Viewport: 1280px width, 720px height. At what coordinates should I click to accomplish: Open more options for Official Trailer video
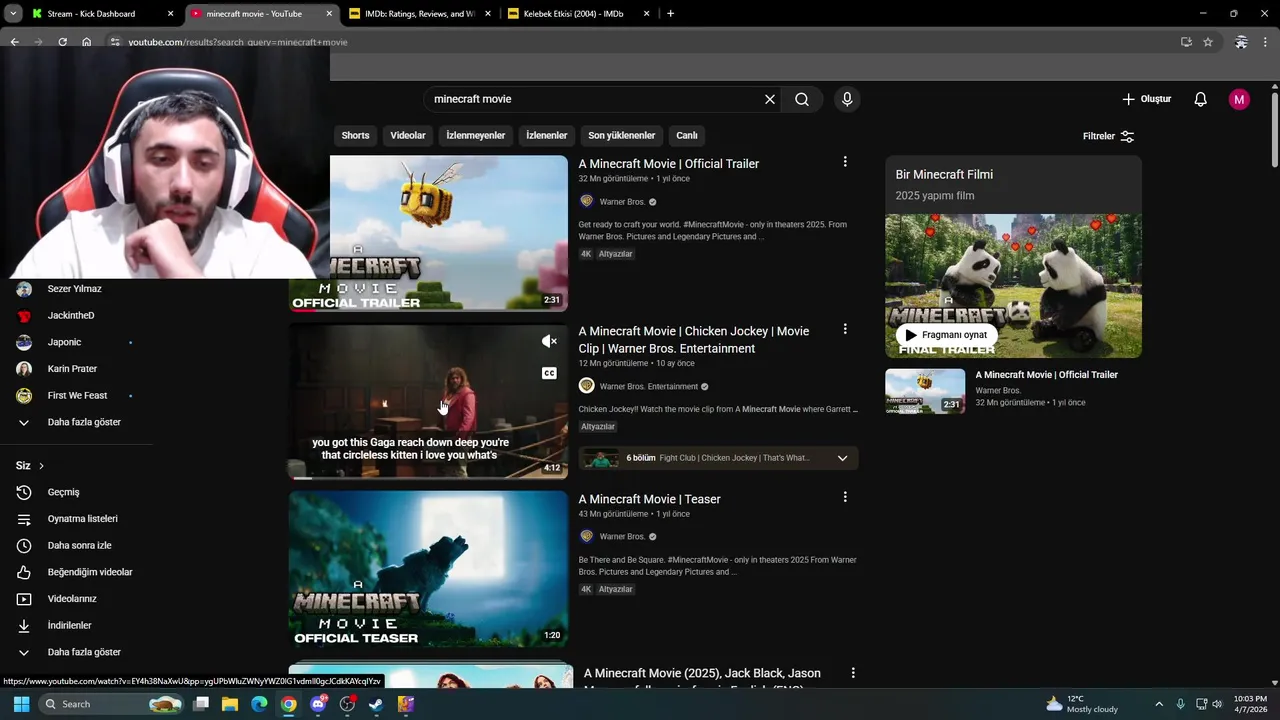point(845,162)
